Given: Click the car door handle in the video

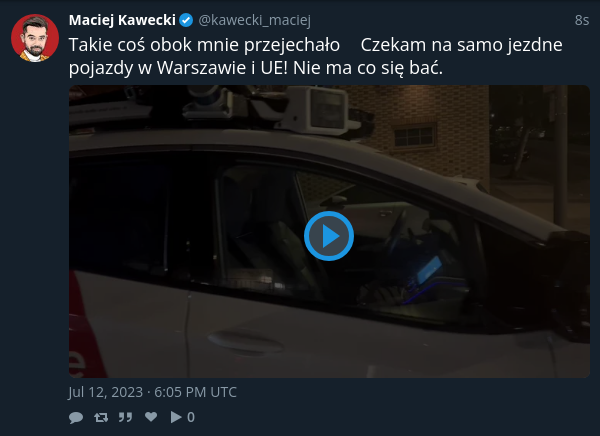Looking at the screenshot, I should pos(246,341).
